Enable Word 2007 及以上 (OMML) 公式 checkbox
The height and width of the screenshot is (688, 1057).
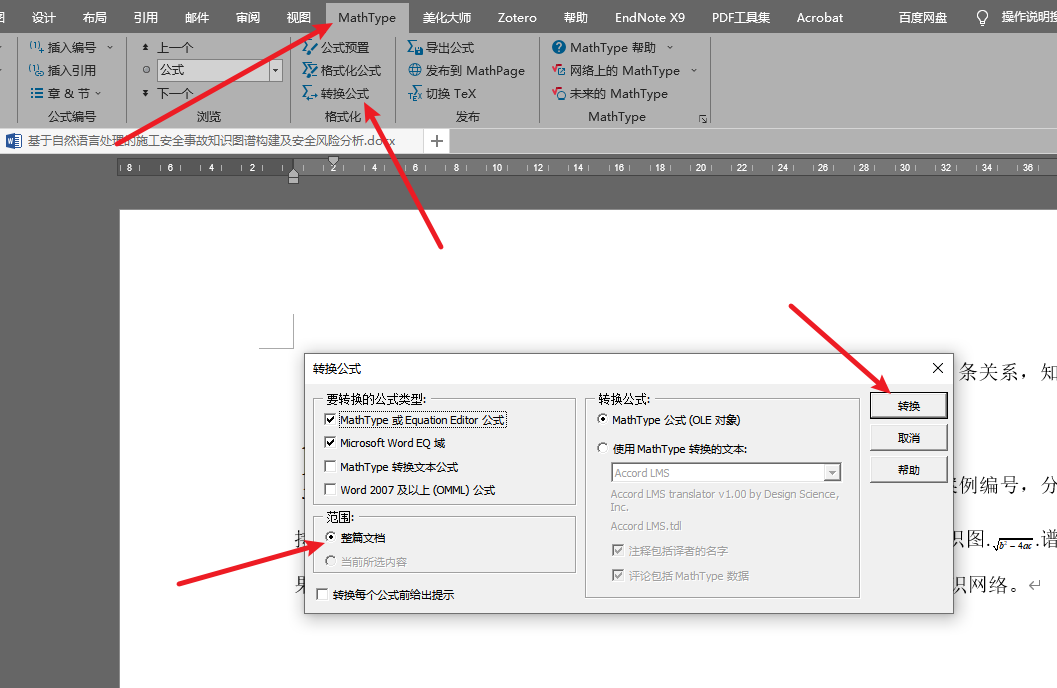tap(330, 489)
